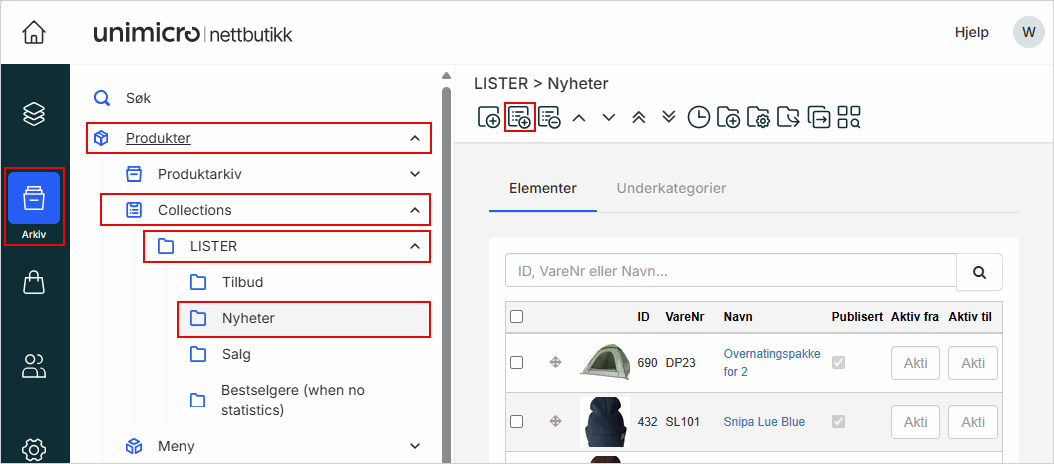Click the new product (page plus) toolbar icon

489,117
